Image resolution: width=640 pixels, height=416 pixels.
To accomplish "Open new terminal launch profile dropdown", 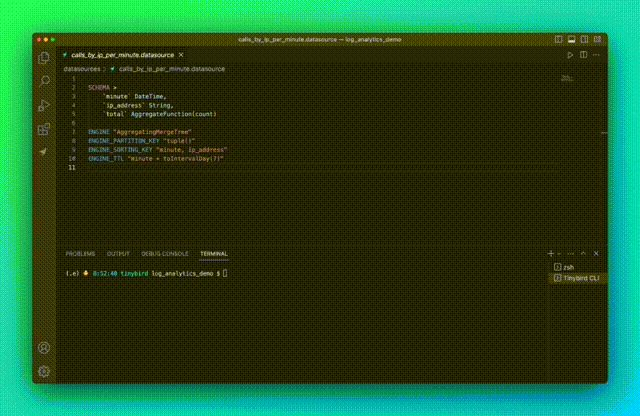I will pos(560,254).
